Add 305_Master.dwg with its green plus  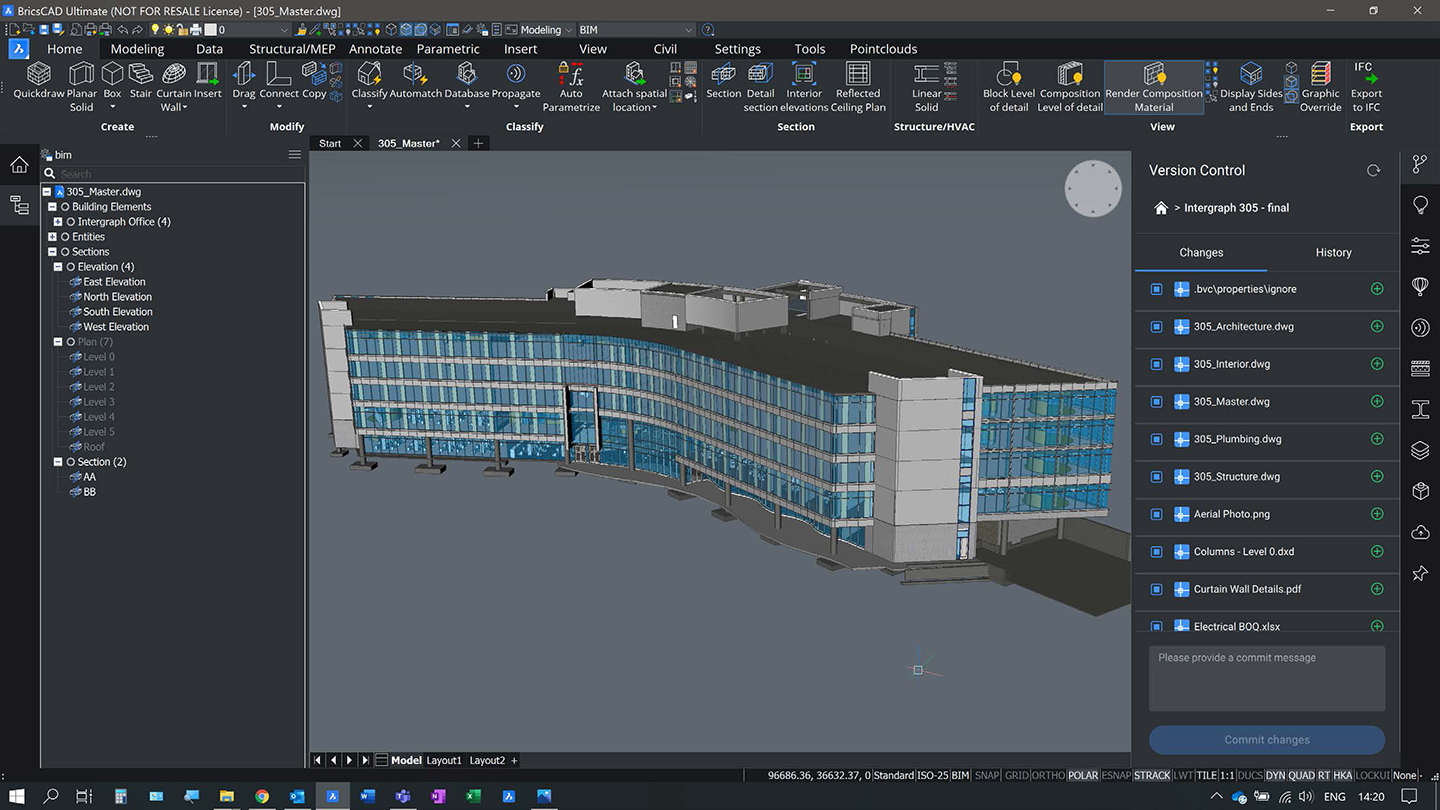point(1377,402)
